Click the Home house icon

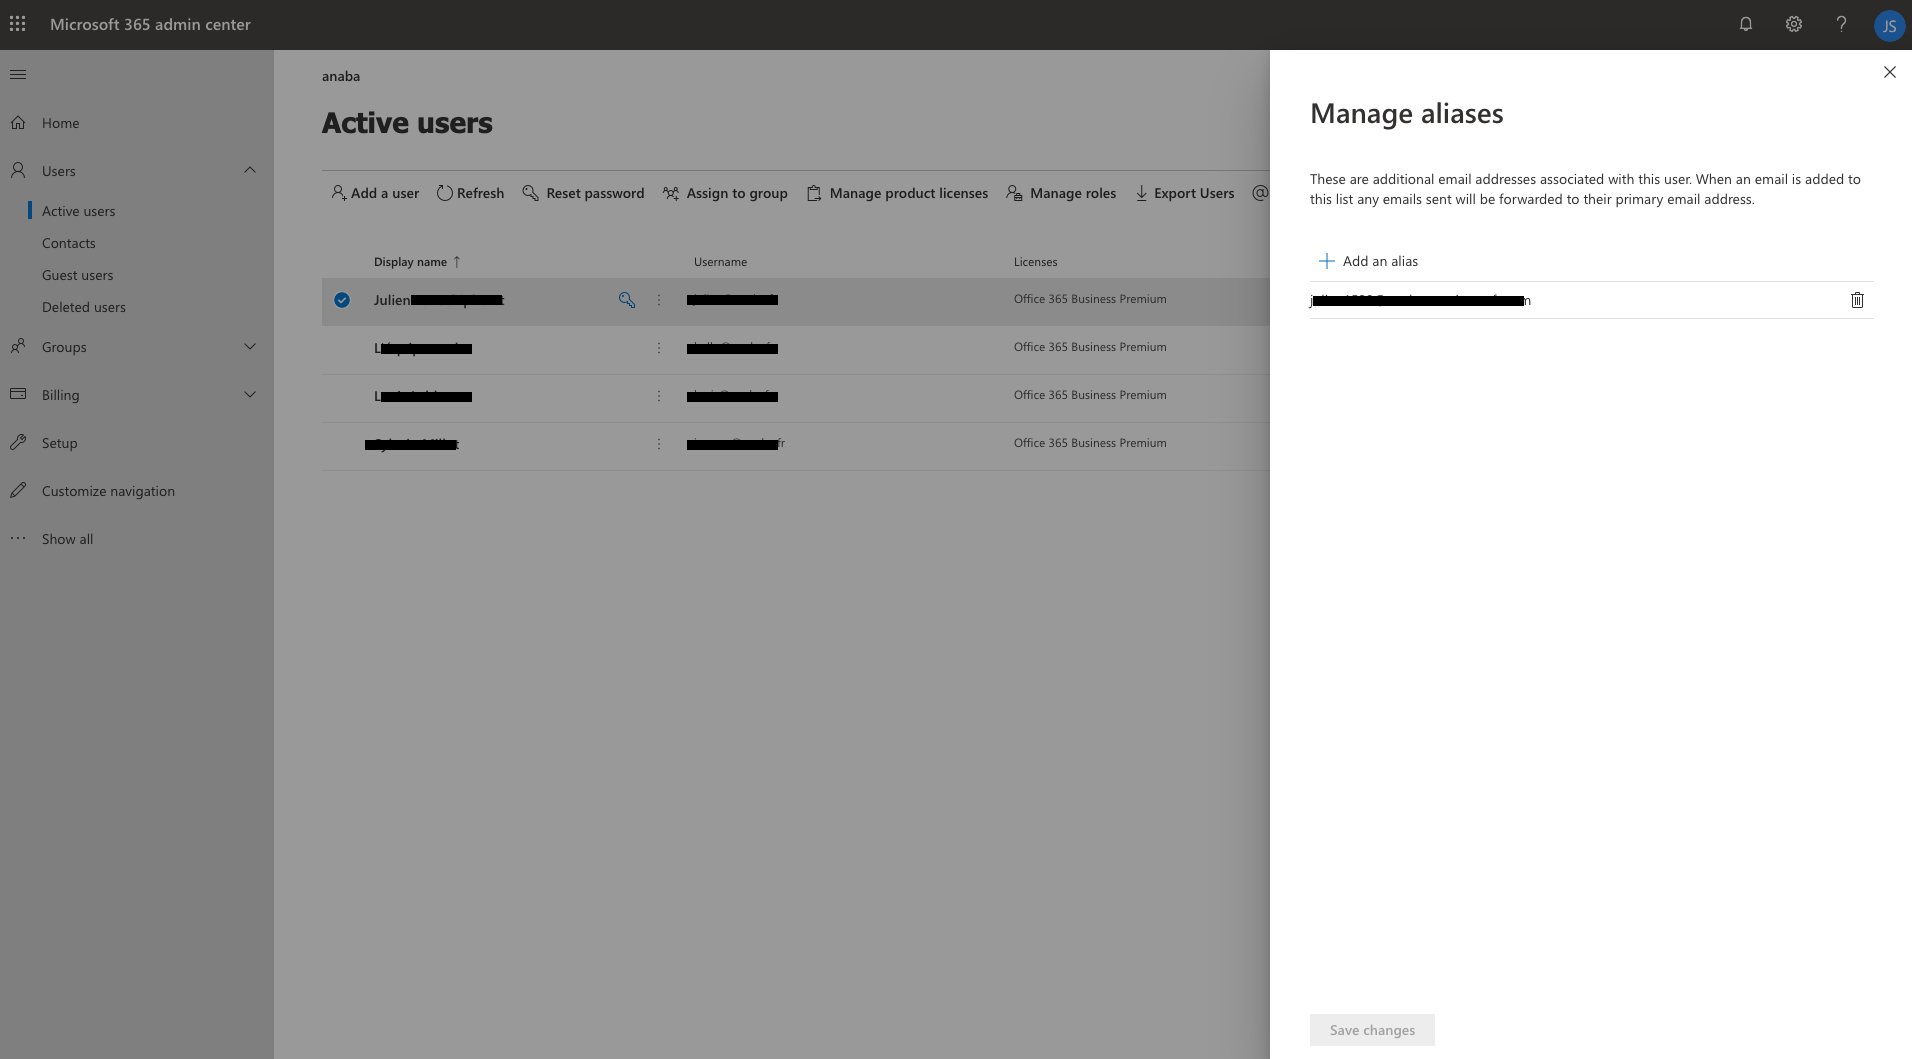click(18, 123)
